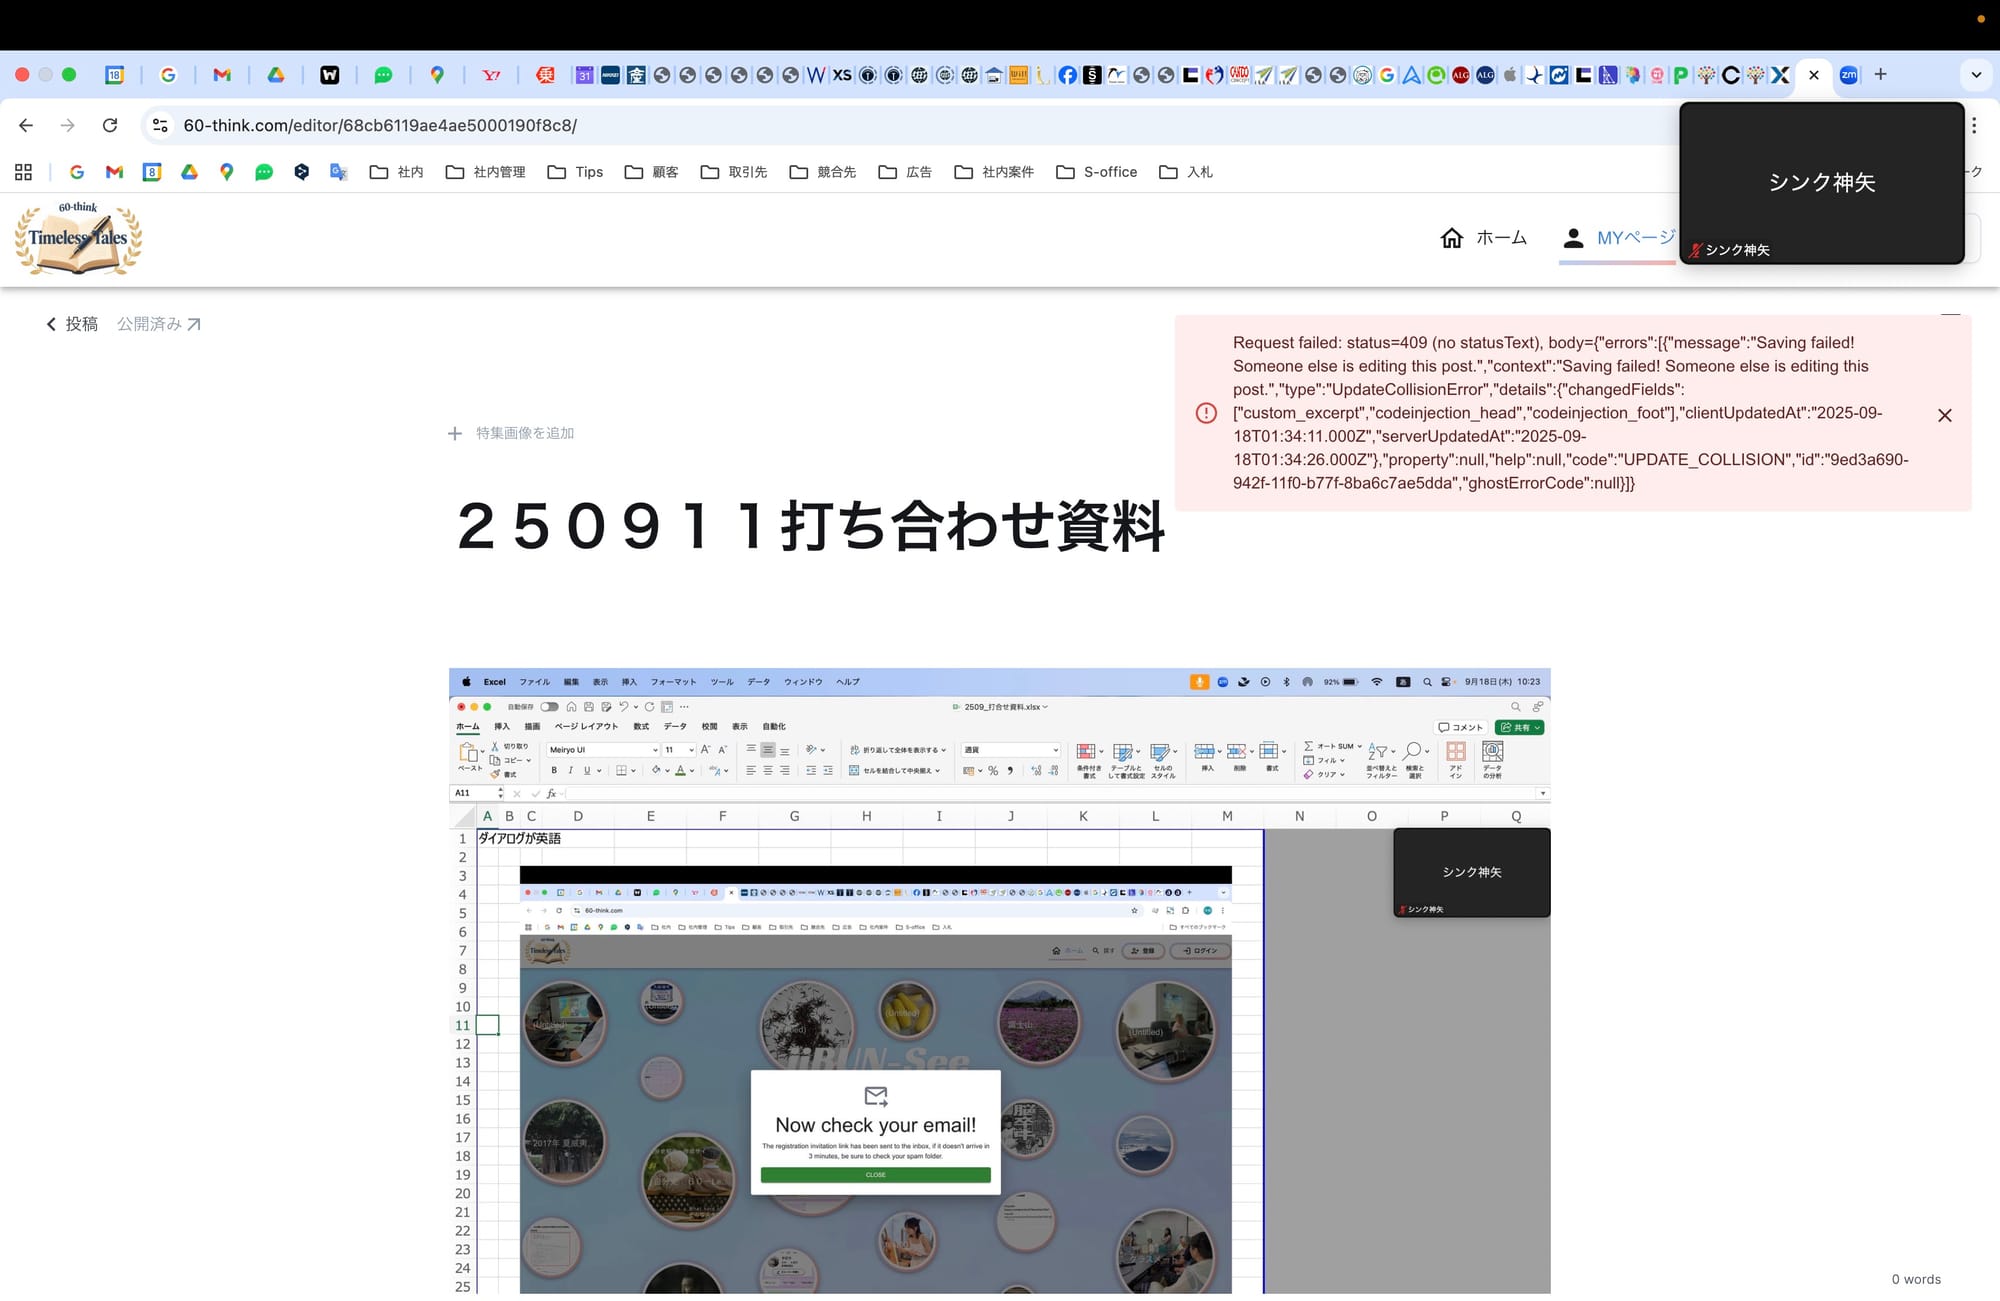Go to ホーム in site navigation
Viewport: 2000px width, 1301px height.
[1483, 238]
